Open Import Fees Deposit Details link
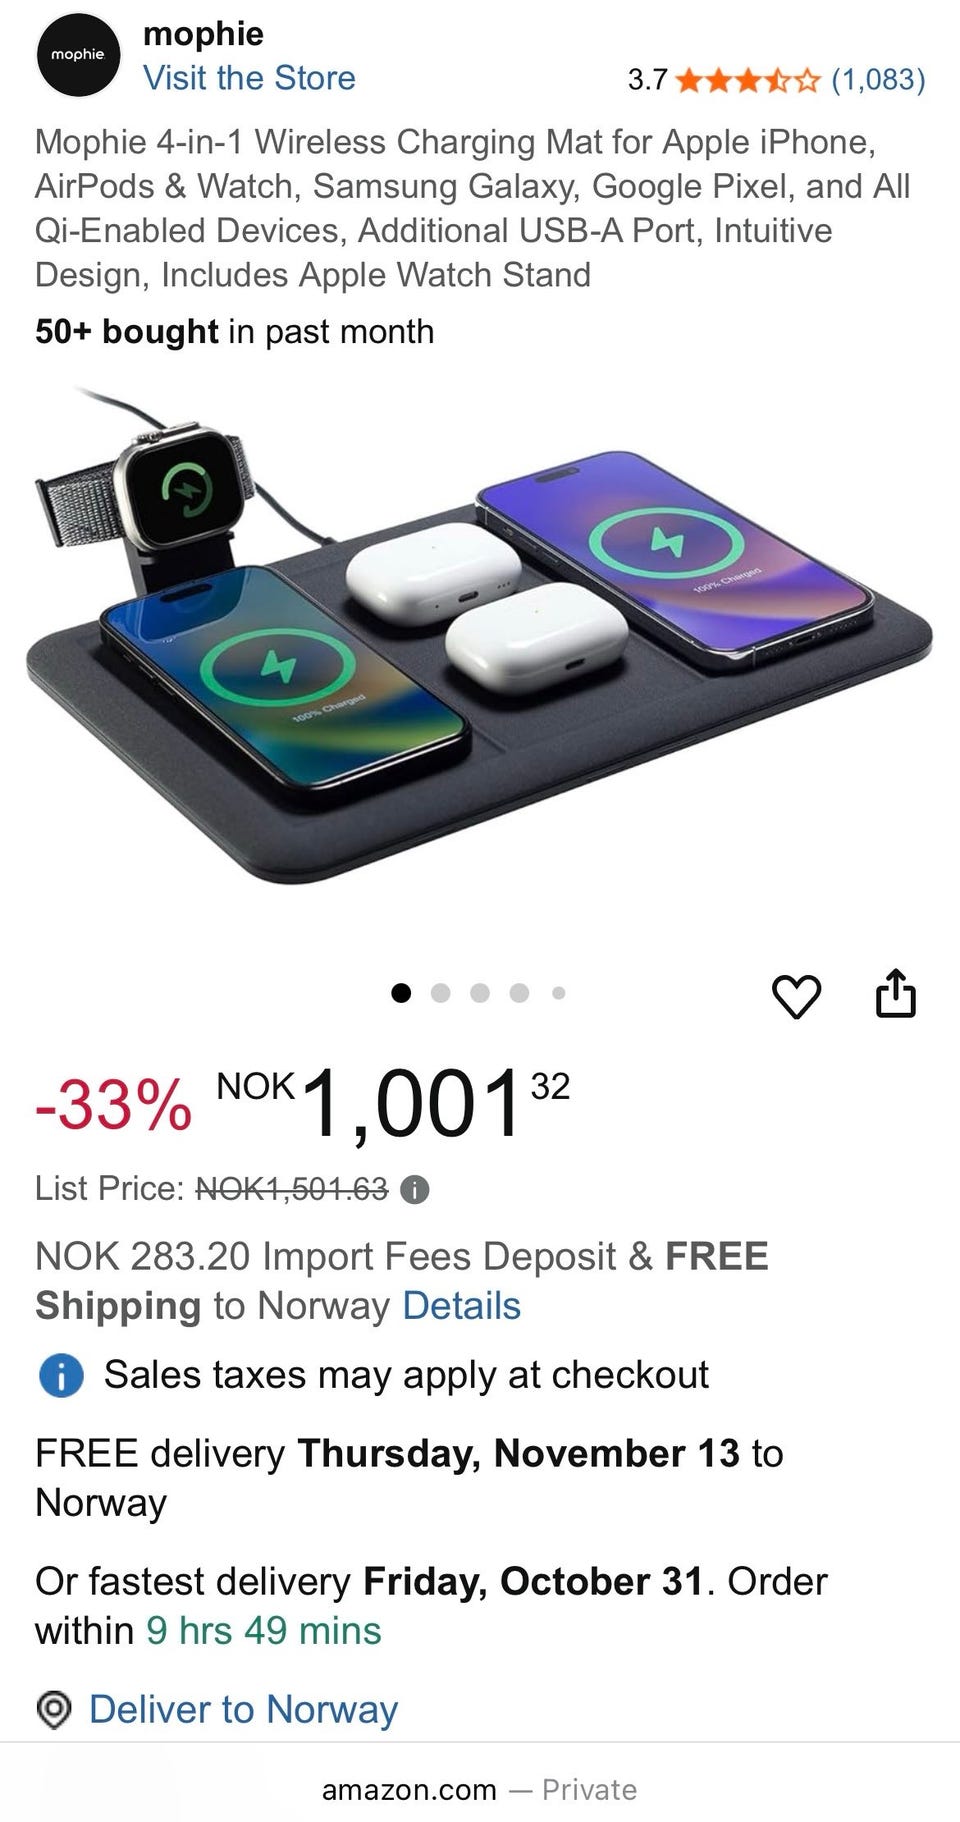960x1822 pixels. [x=461, y=1306]
